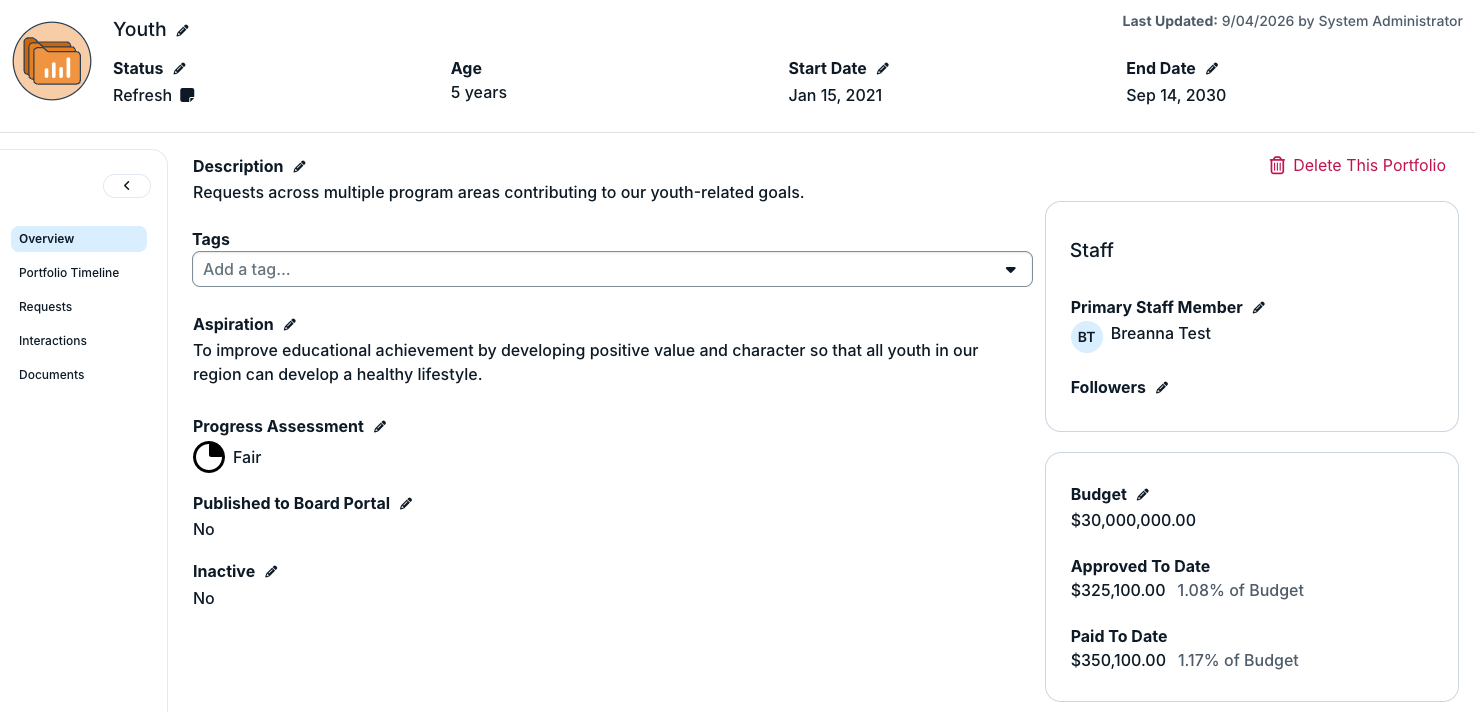Edit the Primary Staff Member pencil

click(x=1259, y=308)
